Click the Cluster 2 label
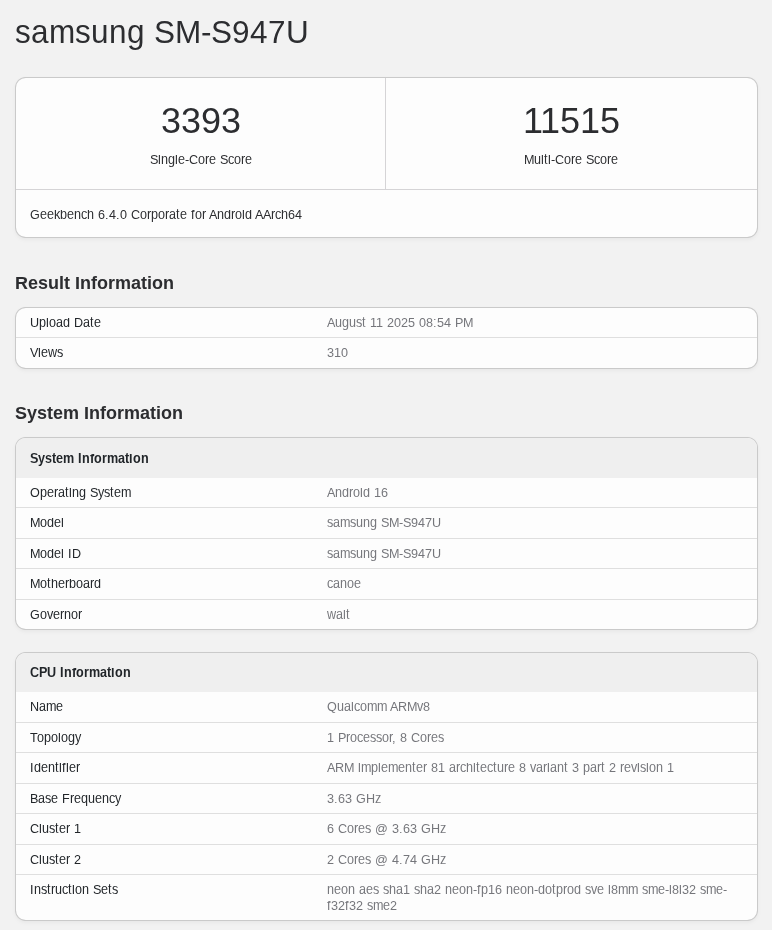The height and width of the screenshot is (930, 772). (55, 859)
